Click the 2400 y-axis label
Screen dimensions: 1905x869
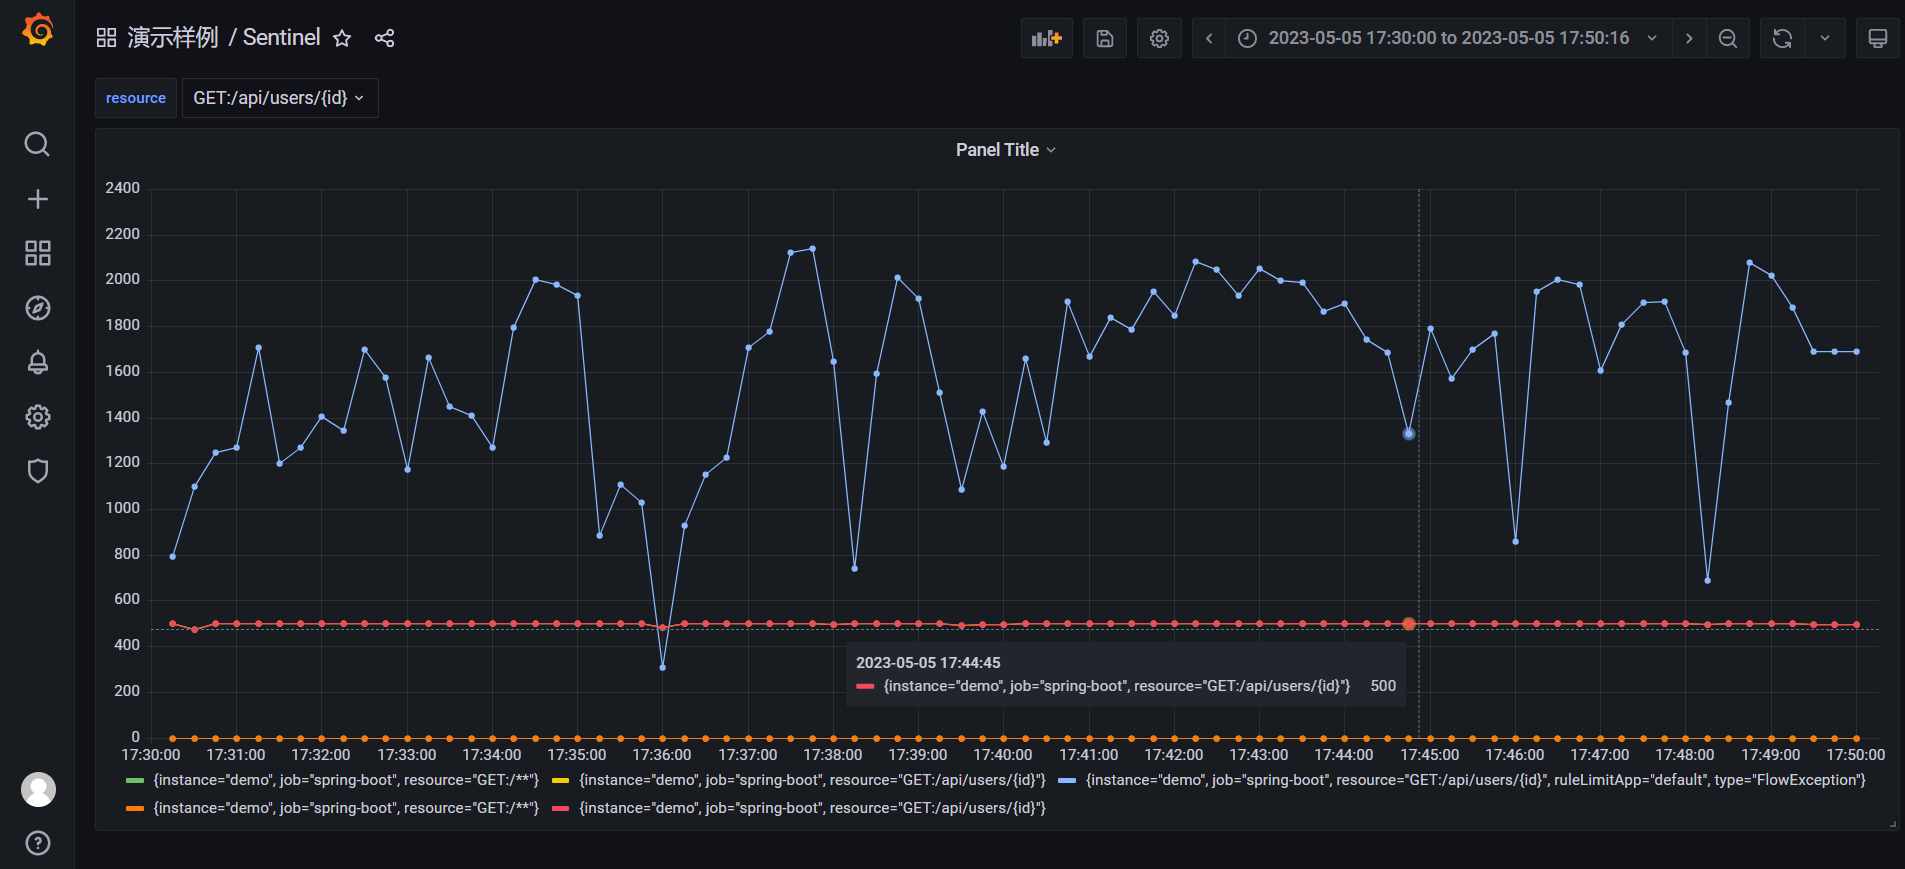point(123,188)
